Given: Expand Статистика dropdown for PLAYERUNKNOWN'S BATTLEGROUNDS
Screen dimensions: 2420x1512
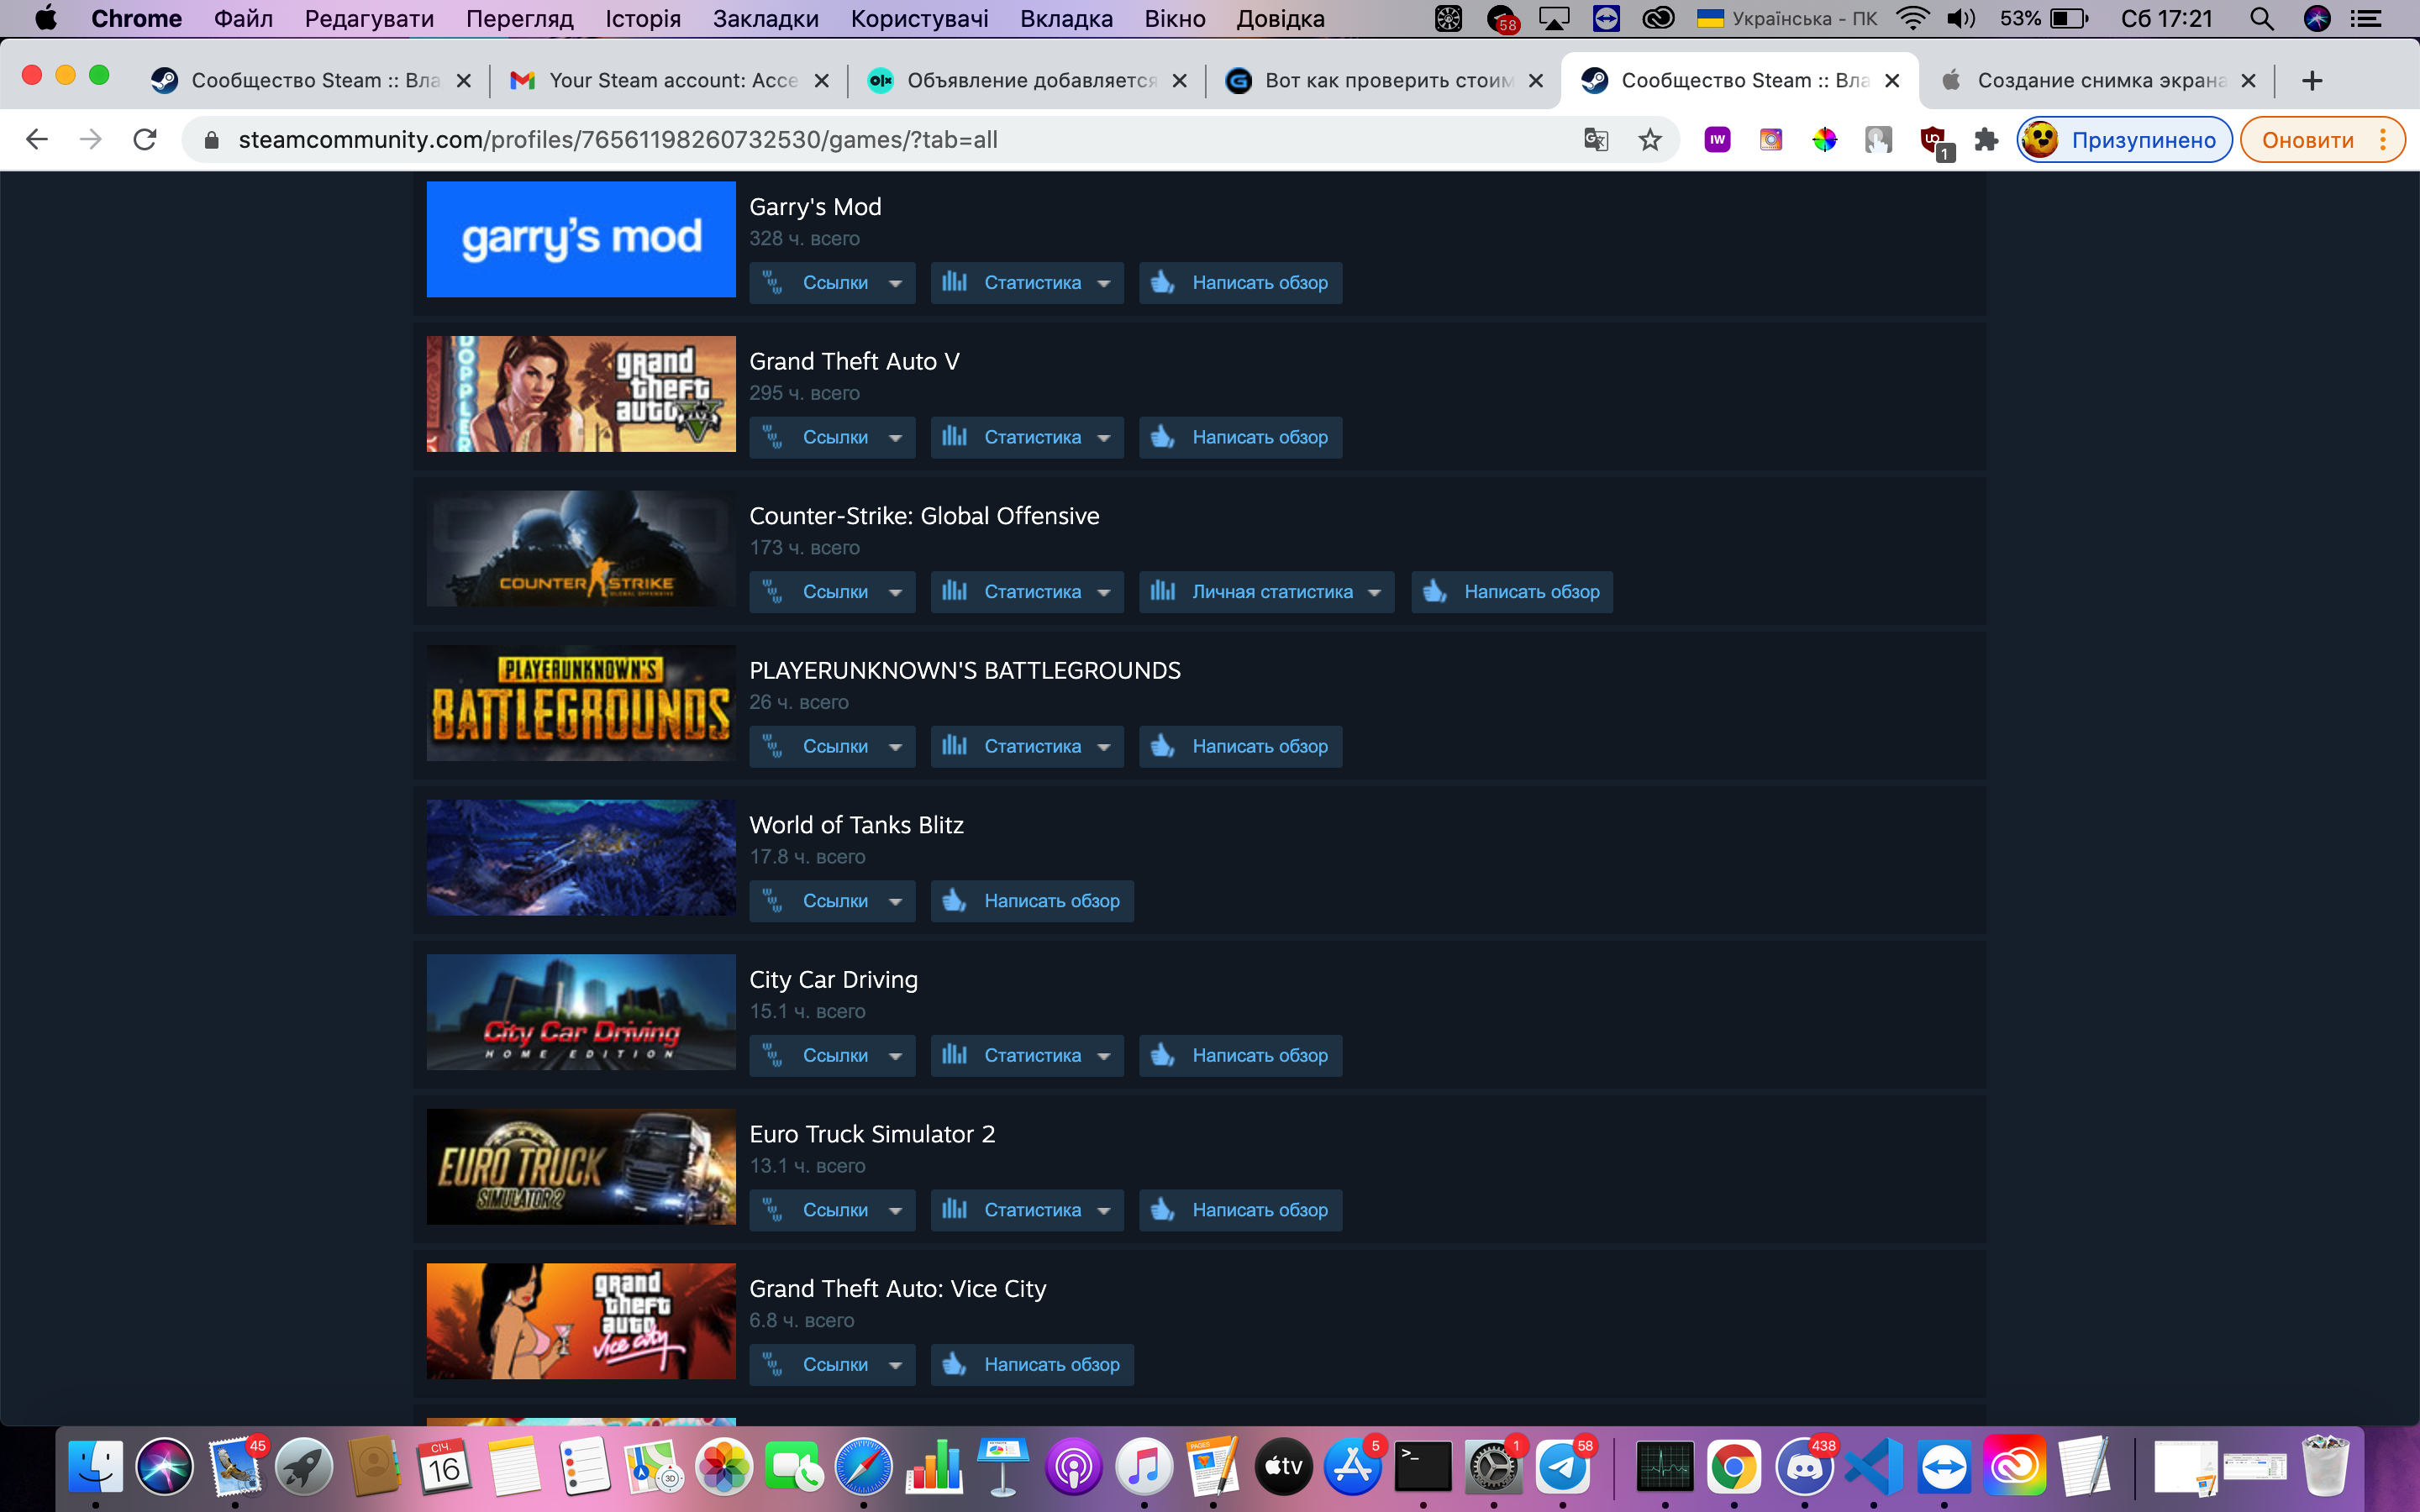Looking at the screenshot, I should pos(1027,747).
